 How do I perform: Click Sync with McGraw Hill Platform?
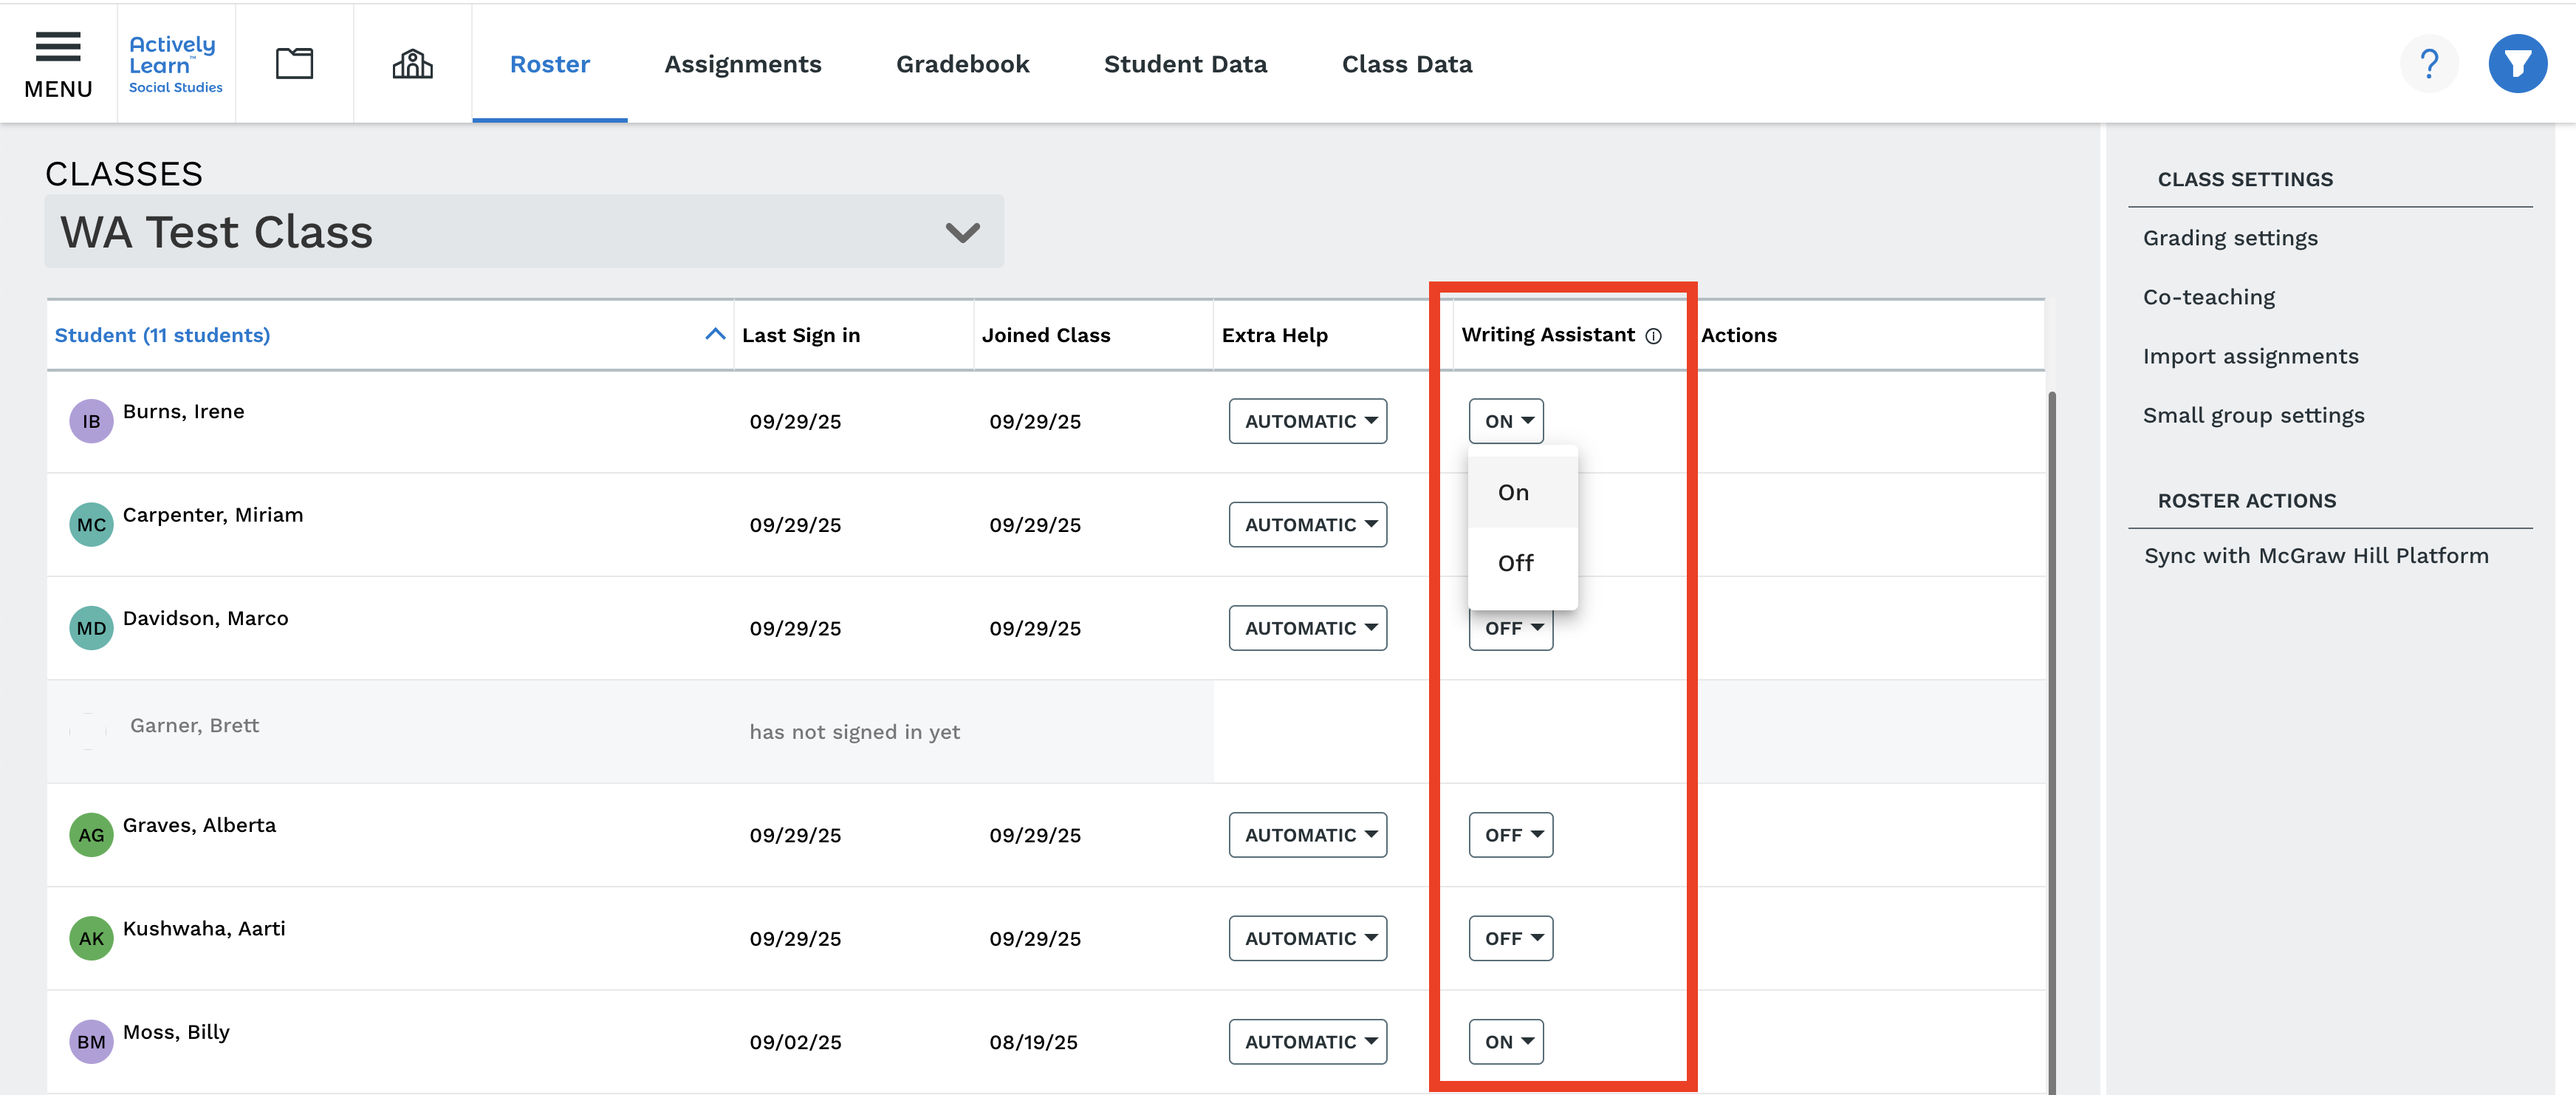coord(2315,555)
